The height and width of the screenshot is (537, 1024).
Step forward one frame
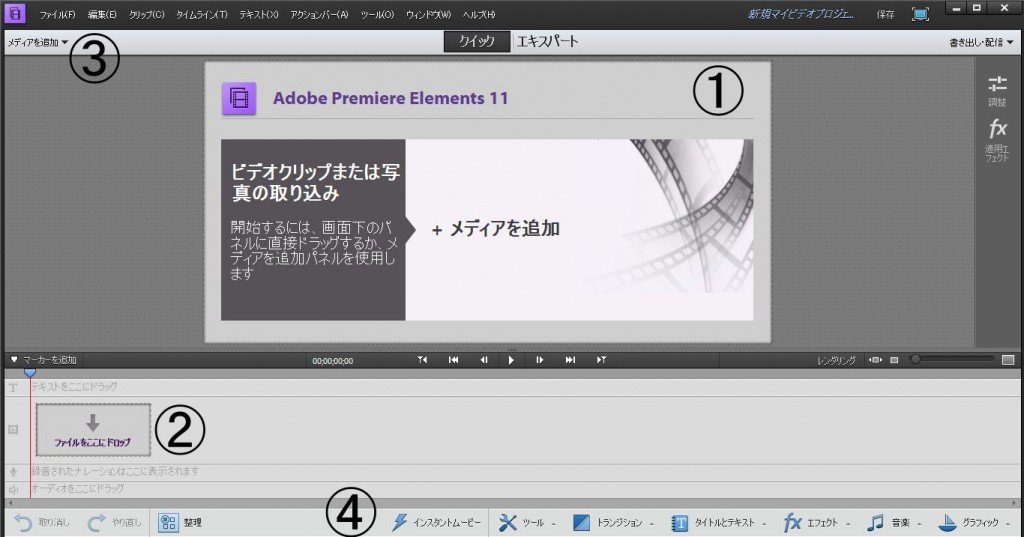[x=539, y=360]
